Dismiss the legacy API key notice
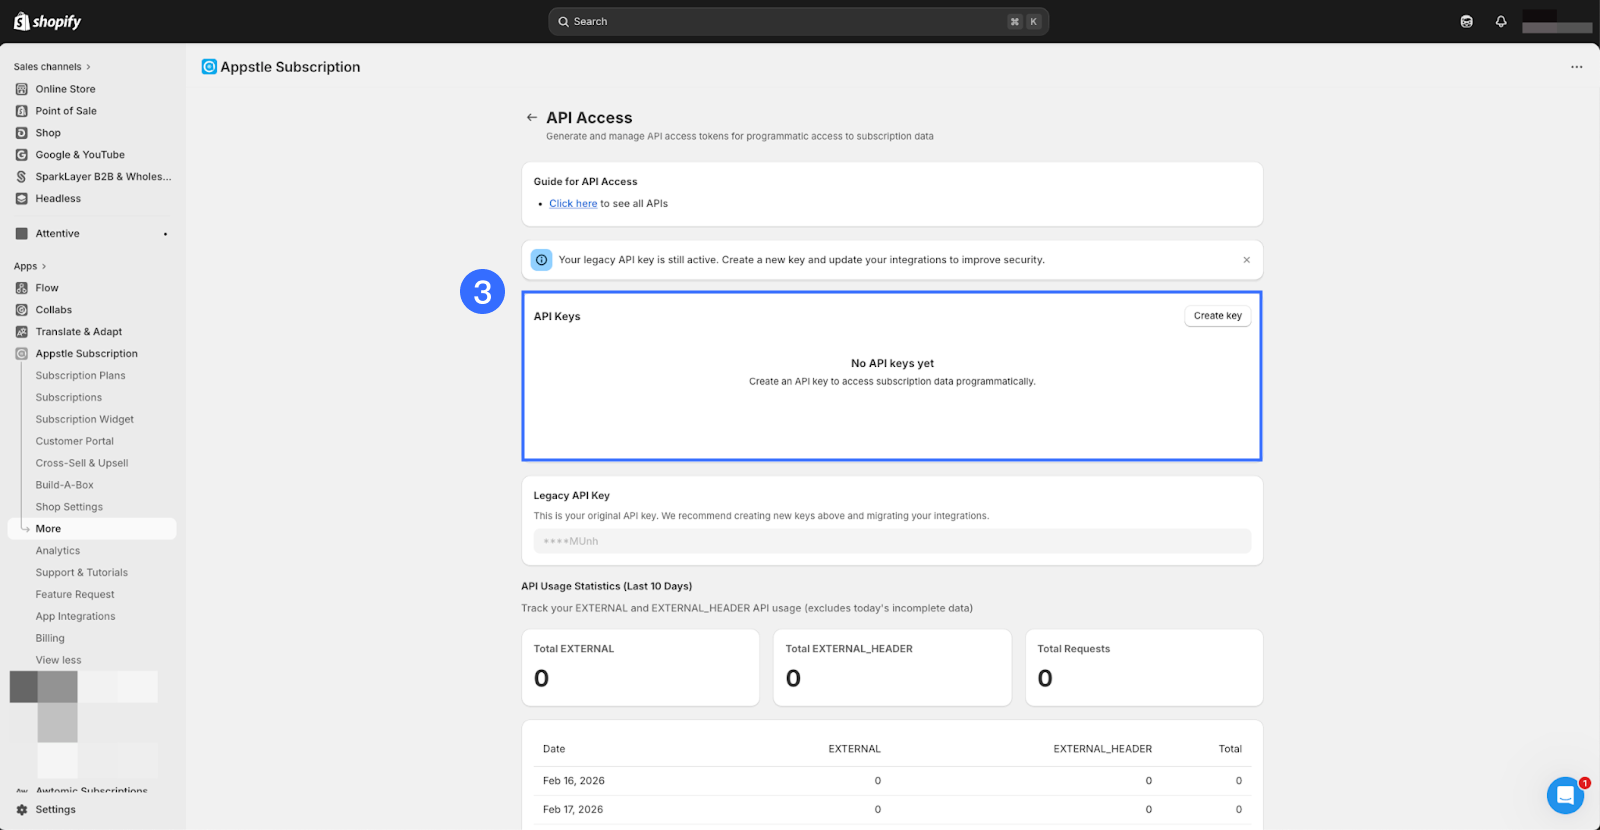 click(1246, 260)
